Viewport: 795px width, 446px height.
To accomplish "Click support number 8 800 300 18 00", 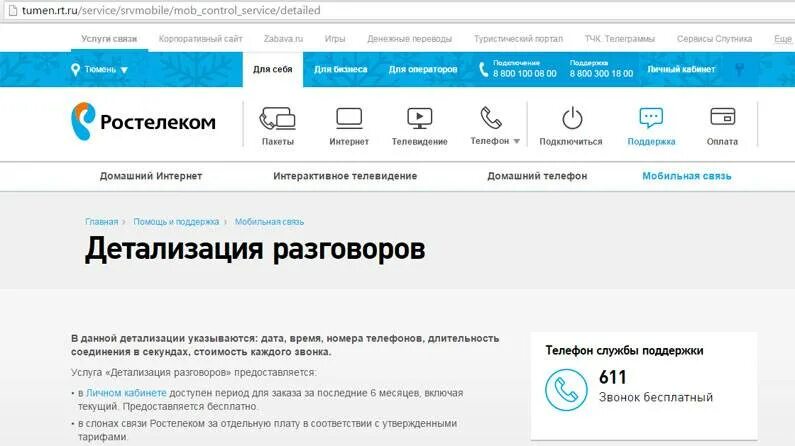I will pyautogui.click(x=601, y=73).
